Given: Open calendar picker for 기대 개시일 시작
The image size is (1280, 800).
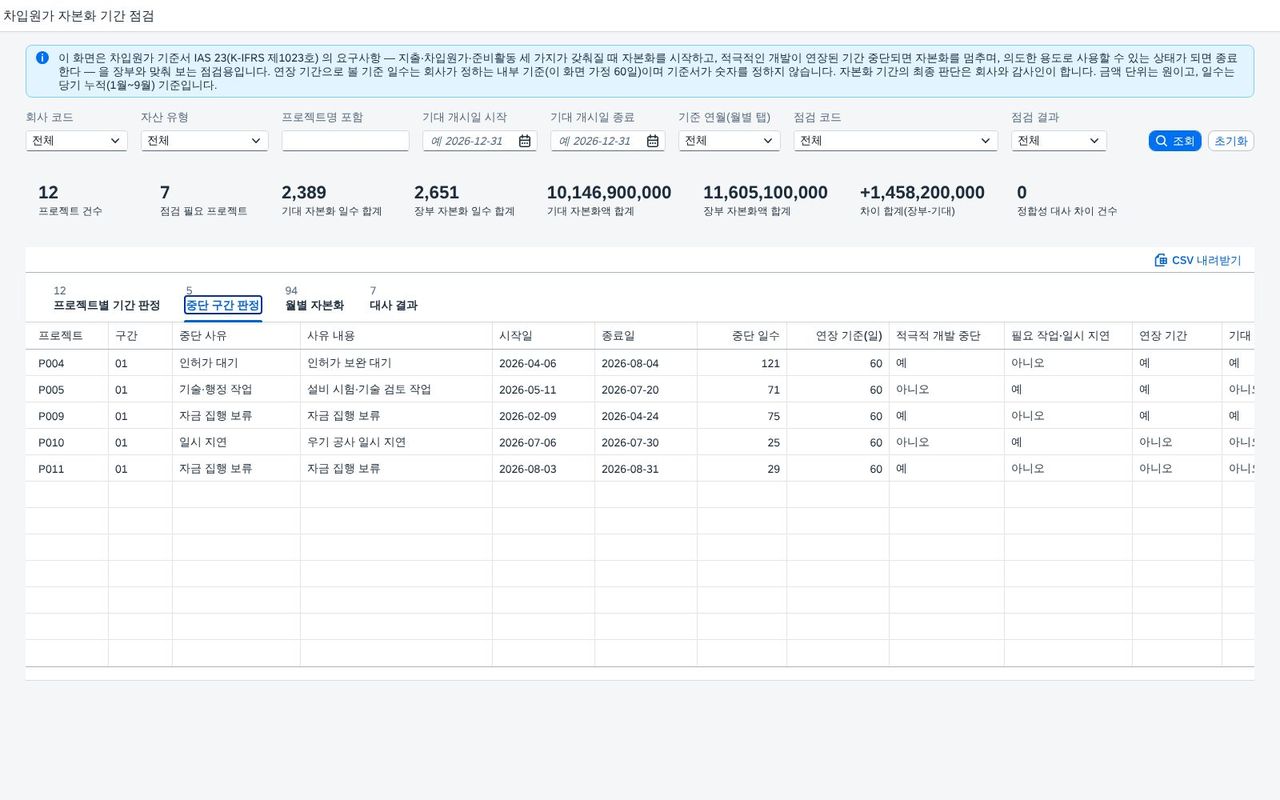Looking at the screenshot, I should pos(525,141).
